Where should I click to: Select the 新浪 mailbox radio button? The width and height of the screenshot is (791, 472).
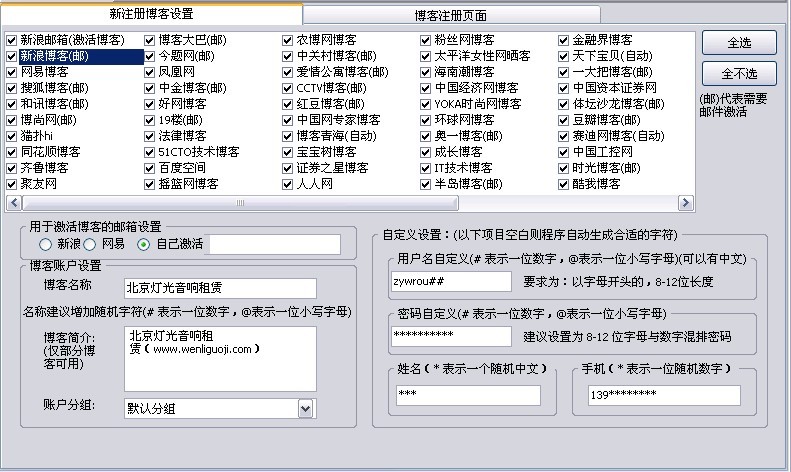tap(45, 244)
